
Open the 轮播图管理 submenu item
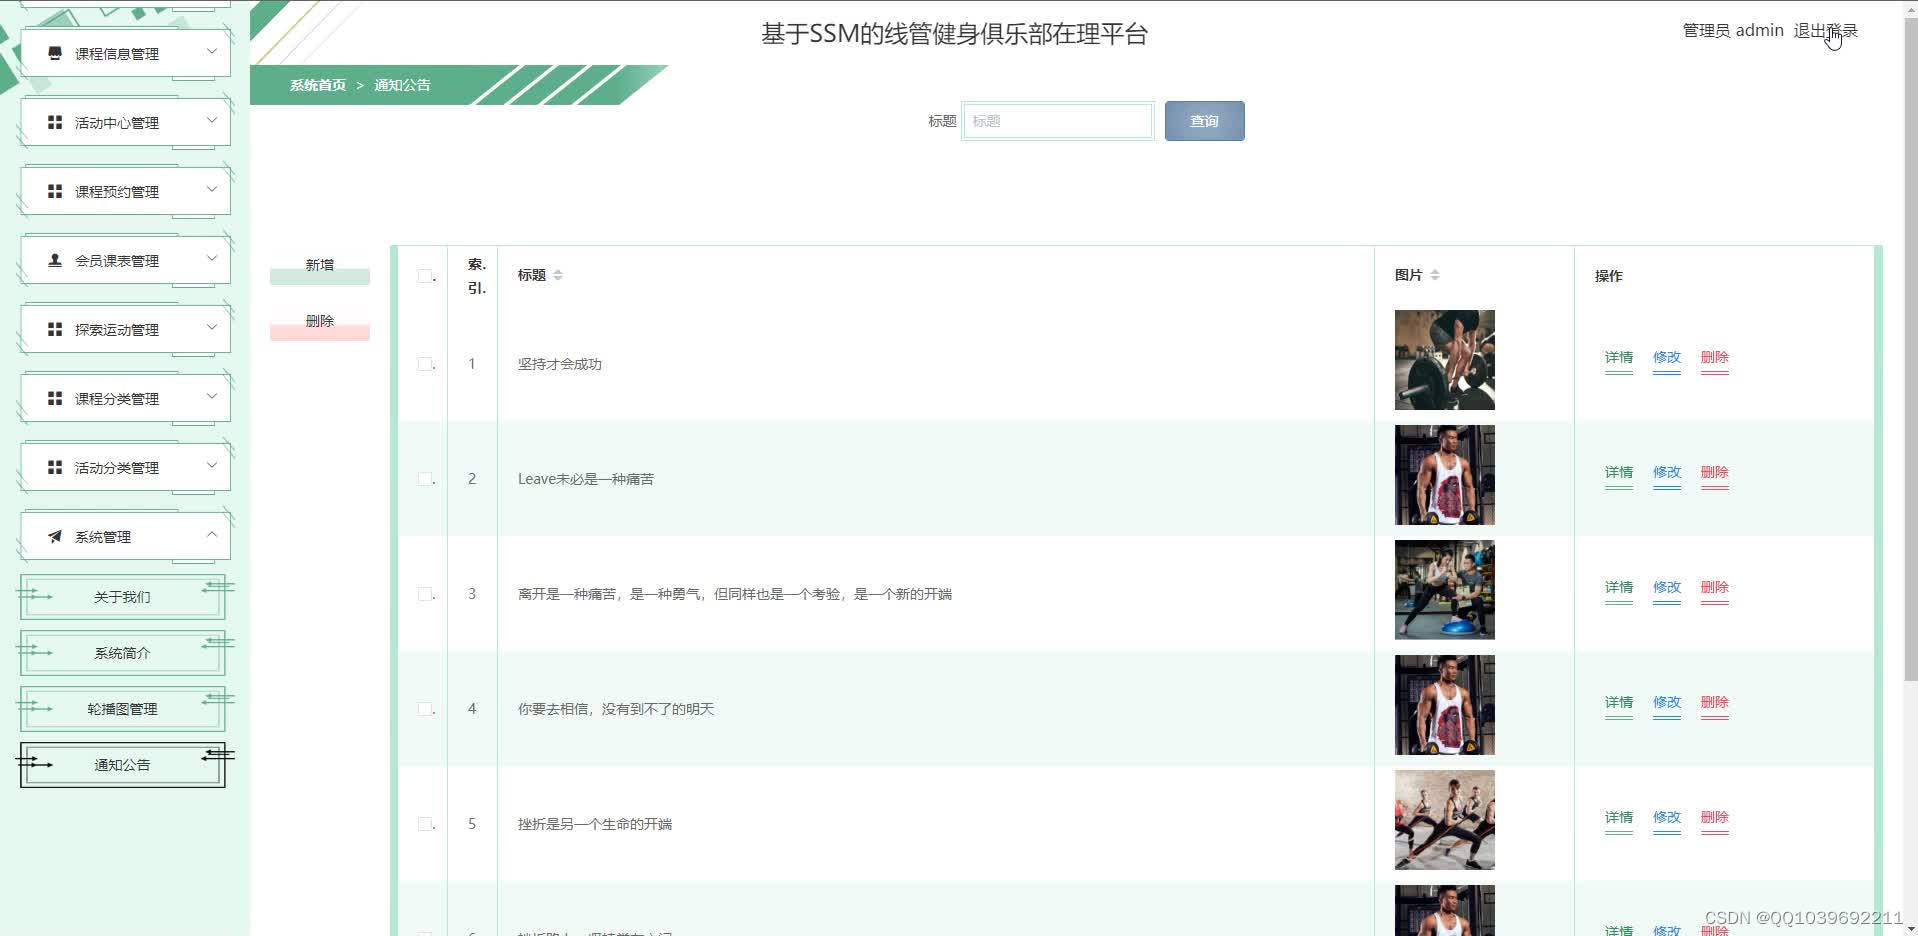click(x=122, y=709)
